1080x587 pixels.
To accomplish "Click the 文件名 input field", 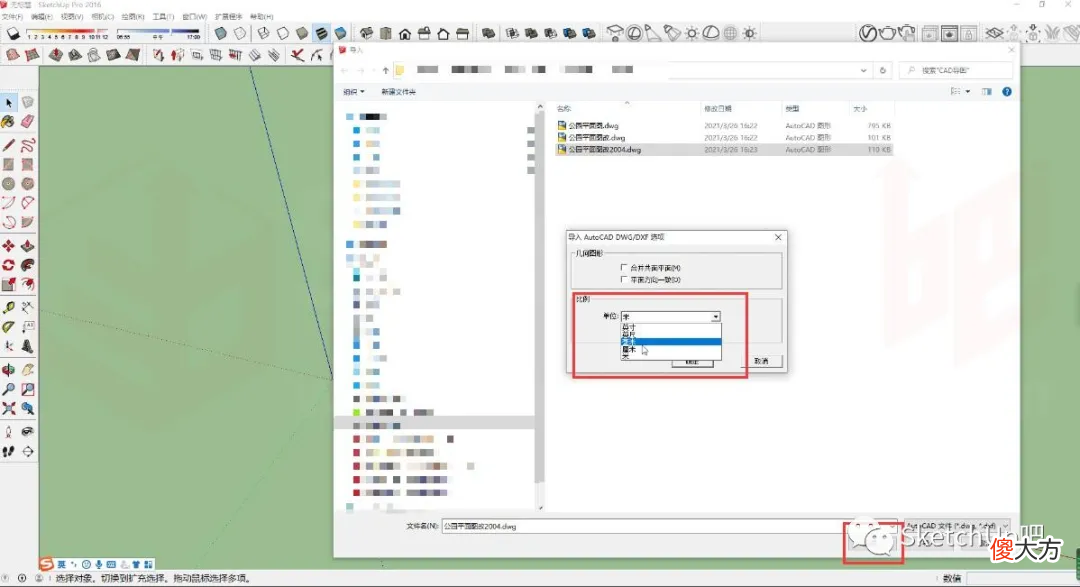I will (669, 526).
